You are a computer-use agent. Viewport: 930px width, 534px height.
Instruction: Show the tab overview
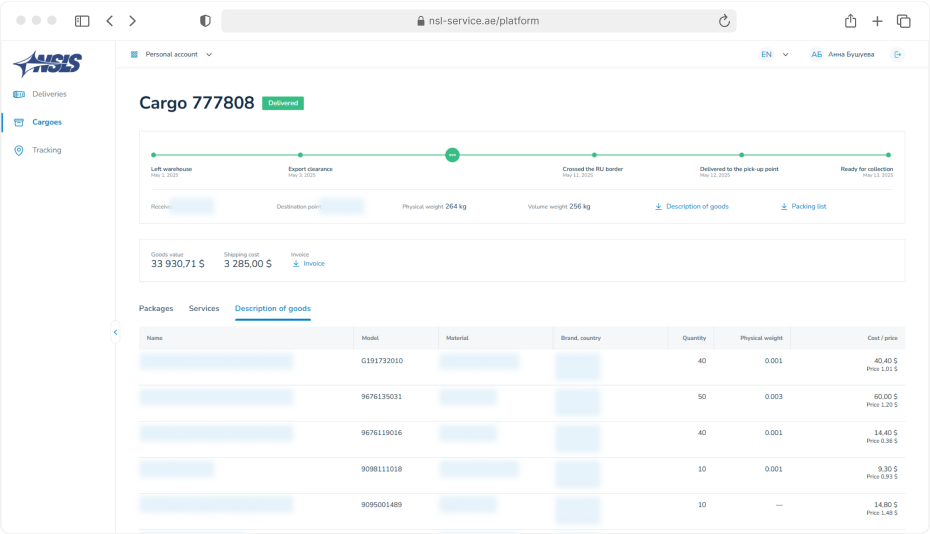pos(903,21)
